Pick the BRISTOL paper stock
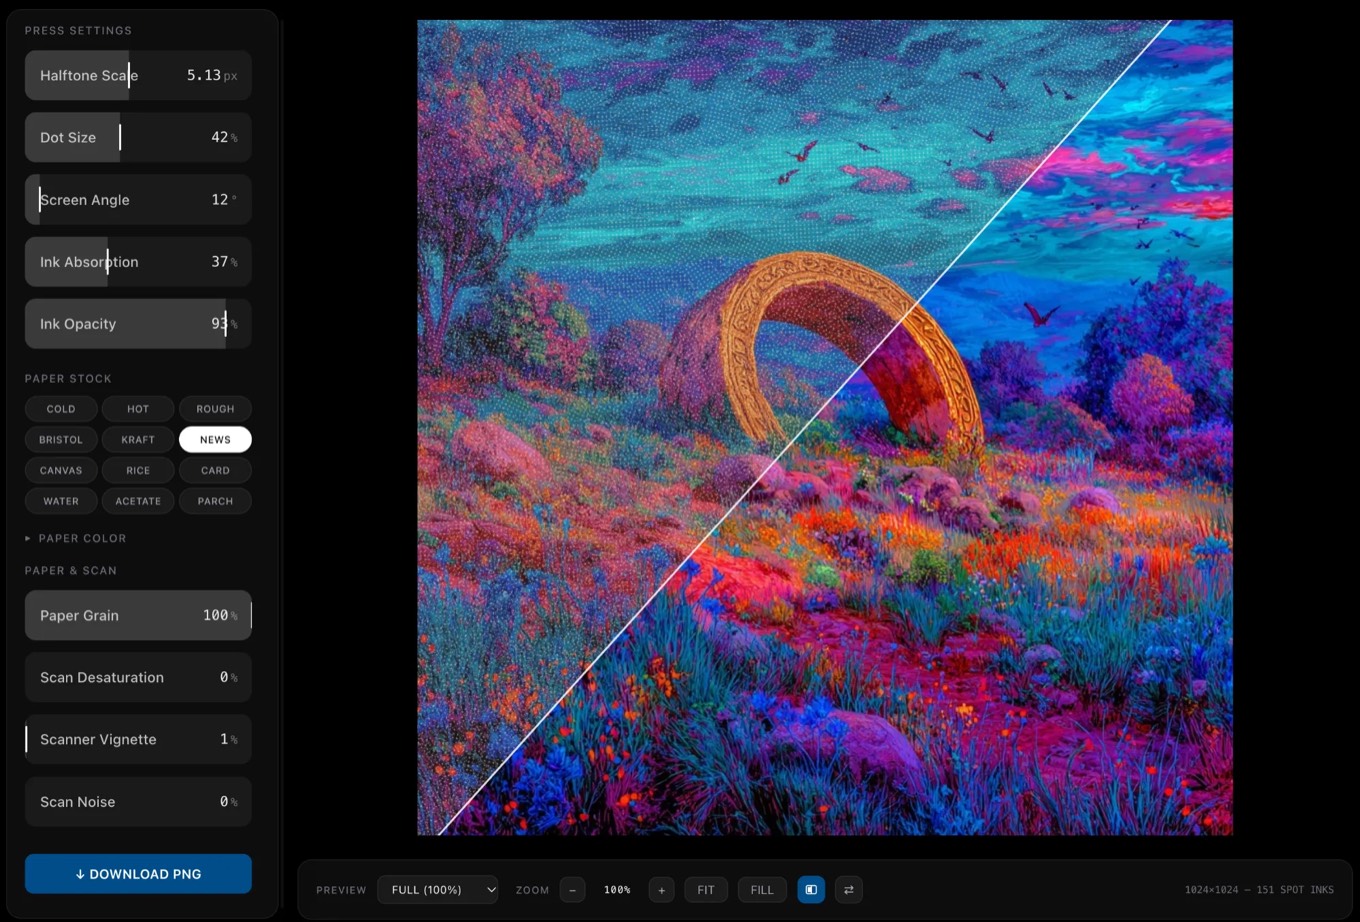 pyautogui.click(x=61, y=440)
